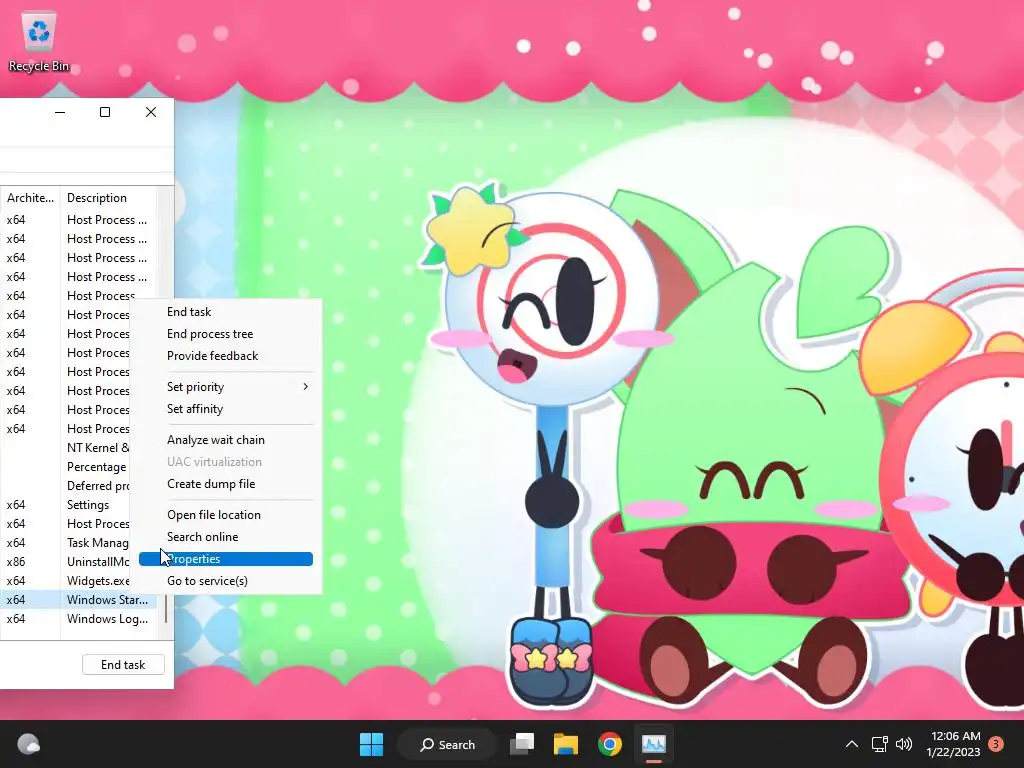Open network status icon in the tray
Viewport: 1024px width, 768px height.
[879, 744]
